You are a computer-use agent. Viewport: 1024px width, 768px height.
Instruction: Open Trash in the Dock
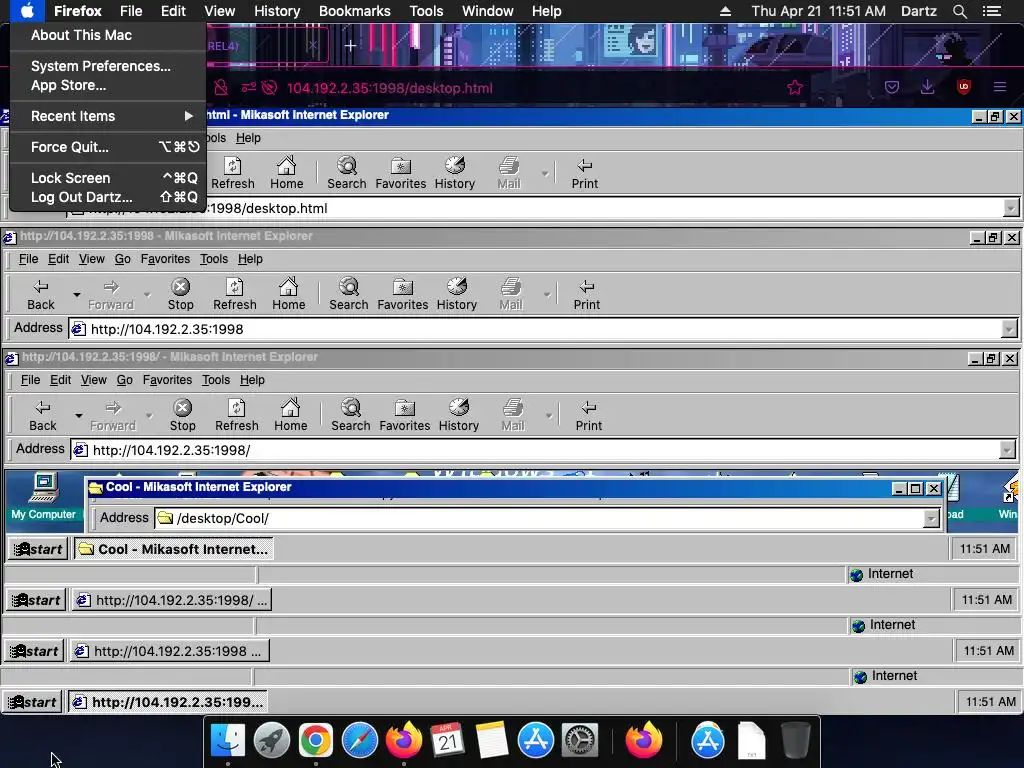[x=795, y=741]
